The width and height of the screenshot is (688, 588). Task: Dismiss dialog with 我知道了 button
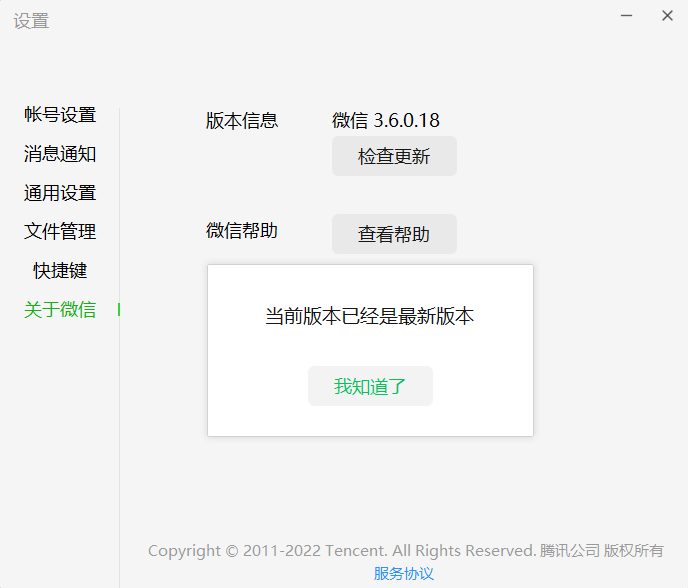point(370,386)
